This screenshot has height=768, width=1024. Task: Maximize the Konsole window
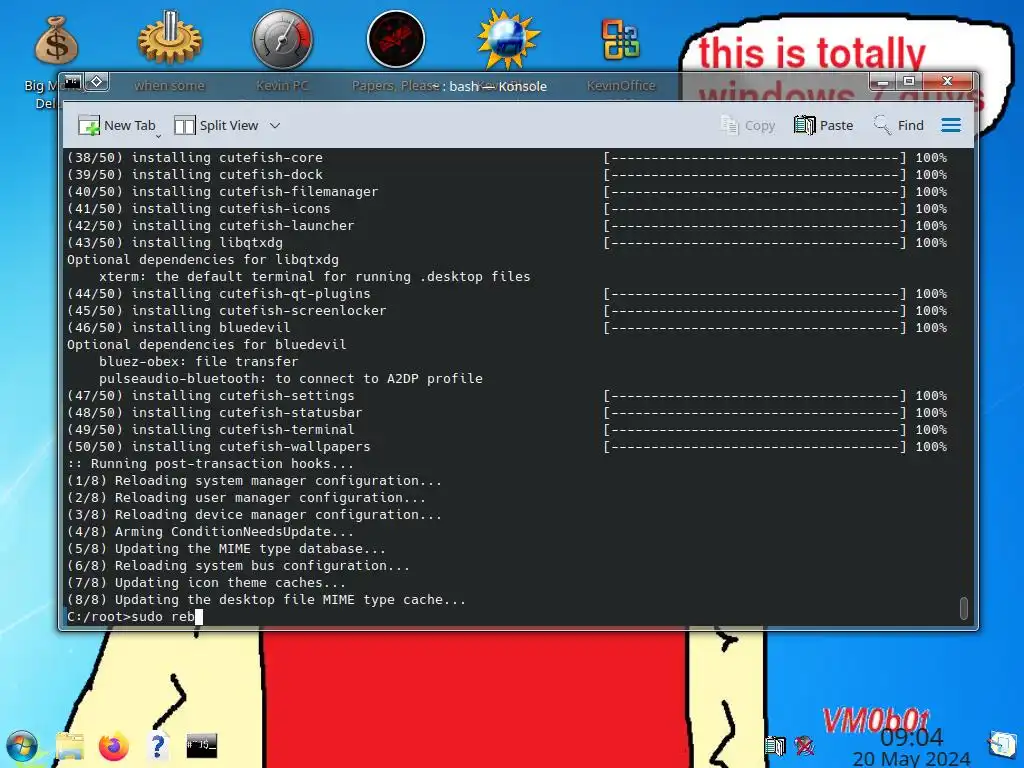pos(908,82)
